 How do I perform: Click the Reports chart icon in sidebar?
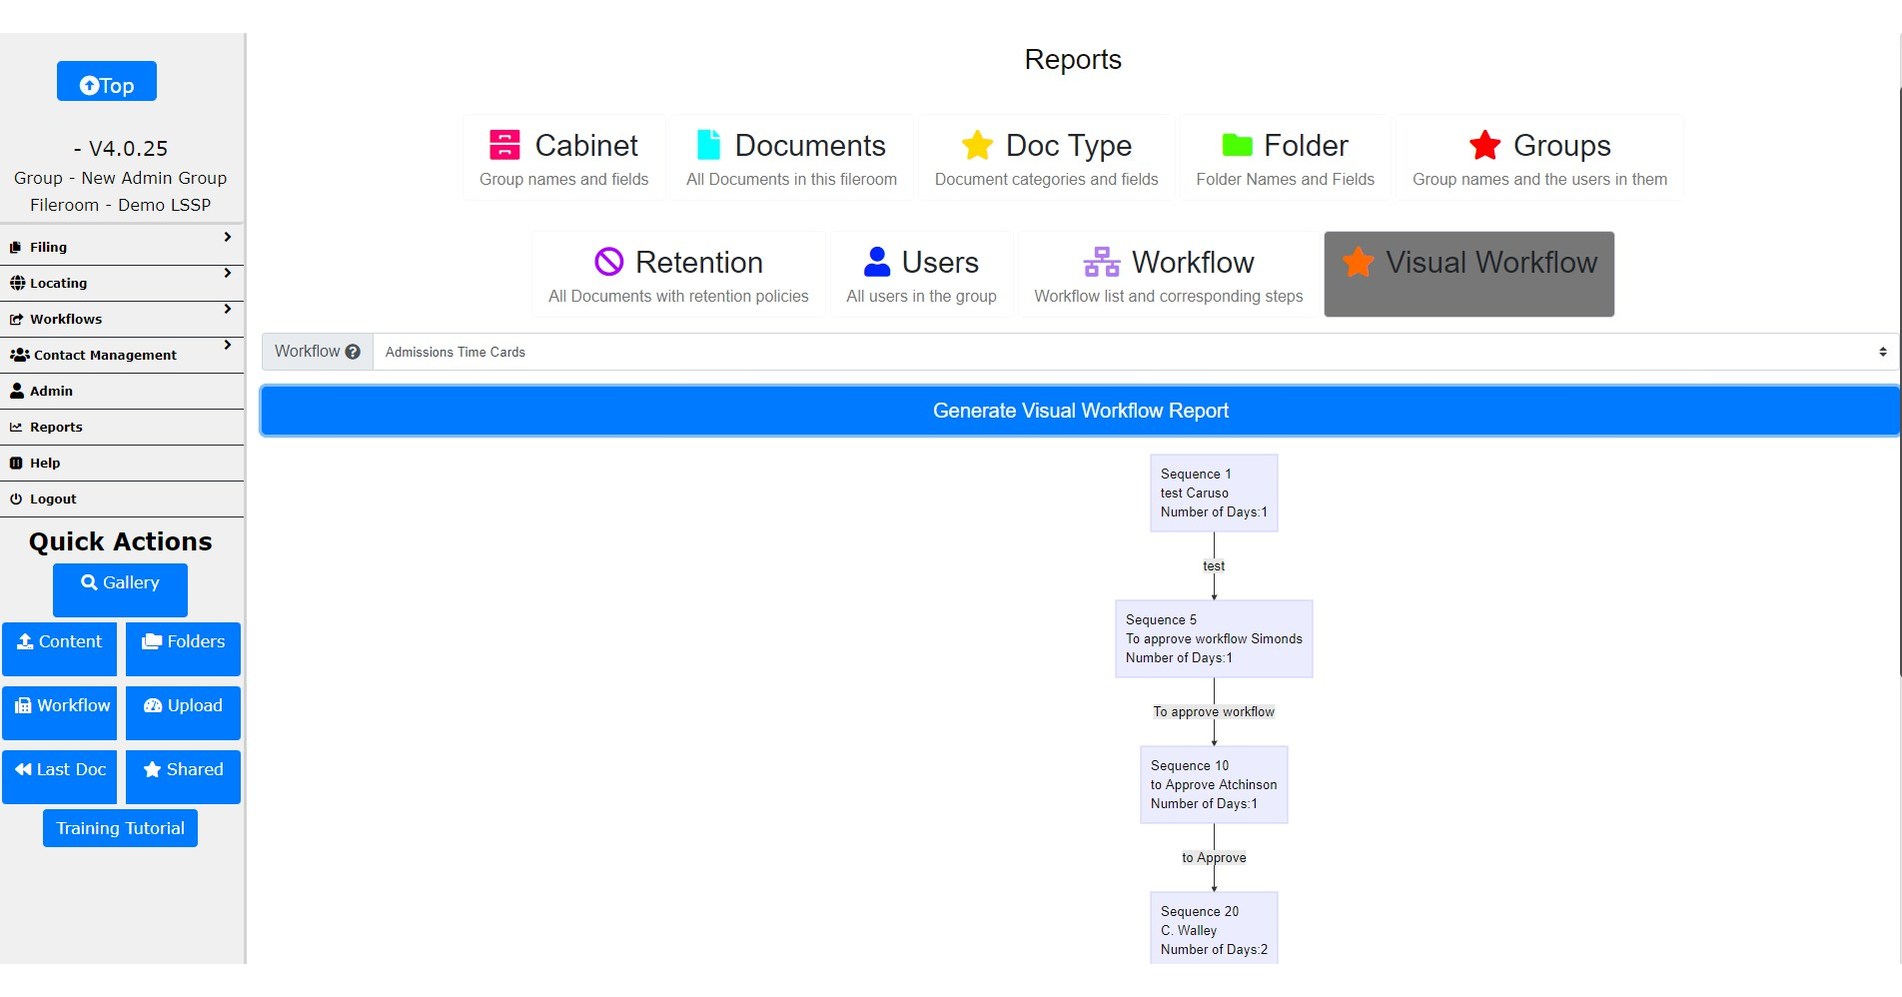pos(16,427)
